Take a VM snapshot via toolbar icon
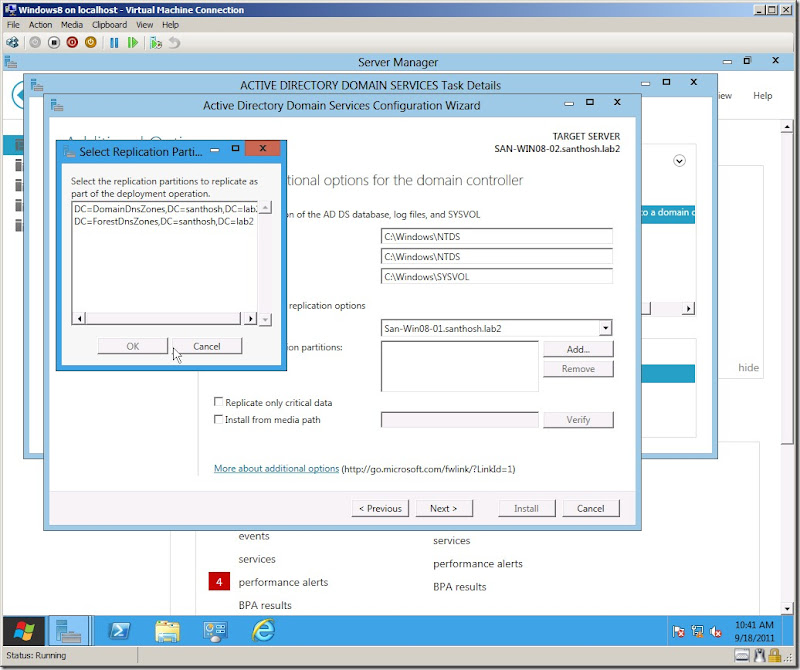The image size is (800, 670). (155, 43)
